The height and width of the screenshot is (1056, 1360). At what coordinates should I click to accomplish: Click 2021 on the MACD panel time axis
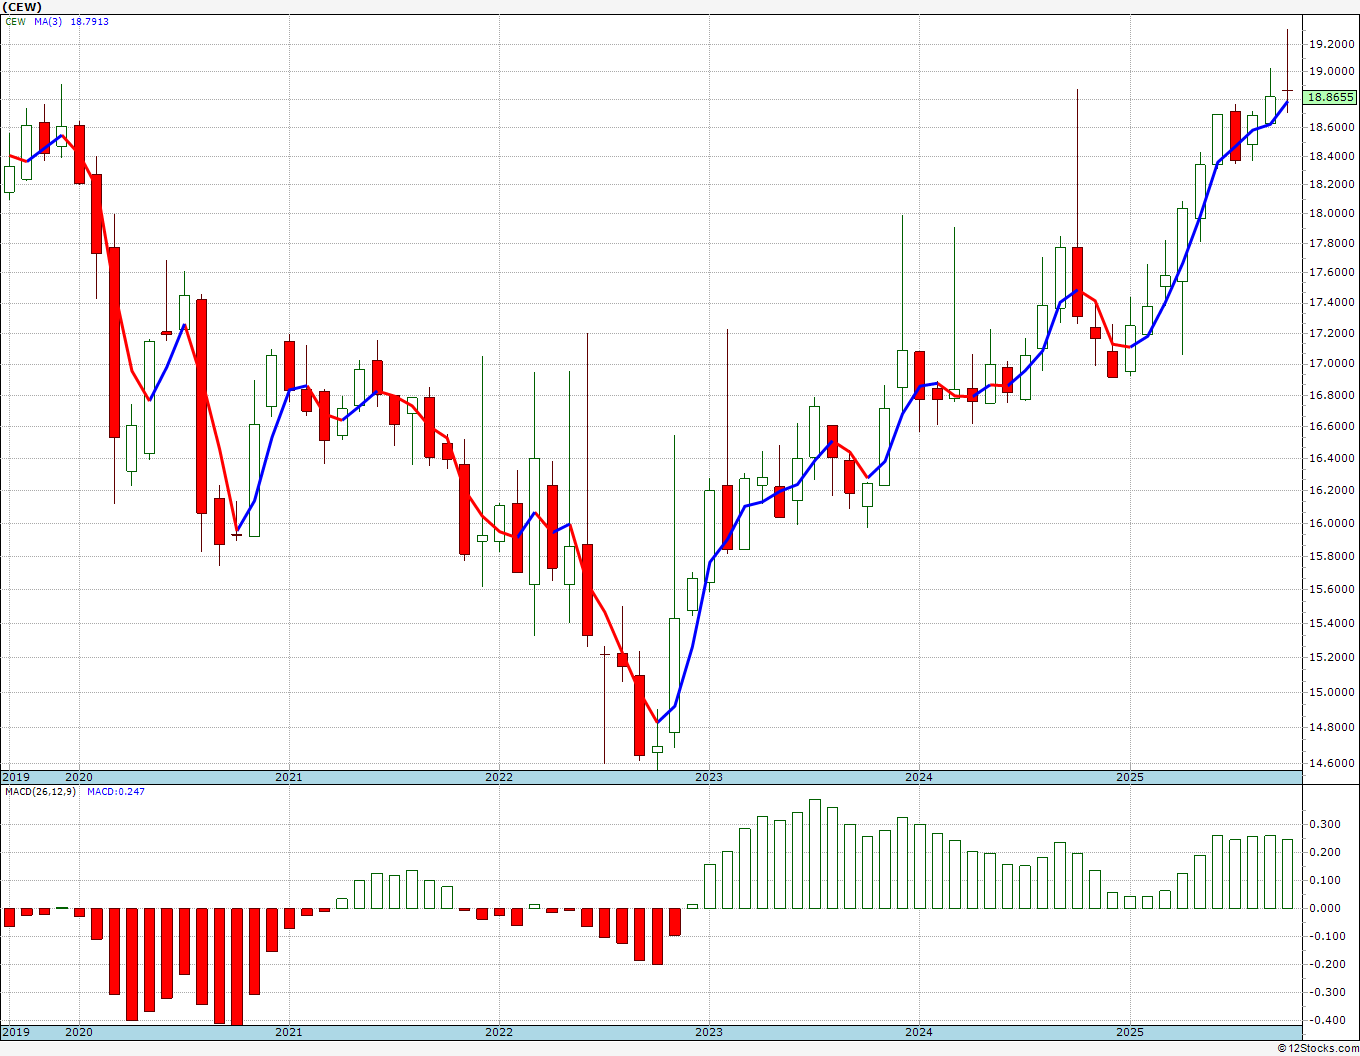click(x=288, y=1032)
